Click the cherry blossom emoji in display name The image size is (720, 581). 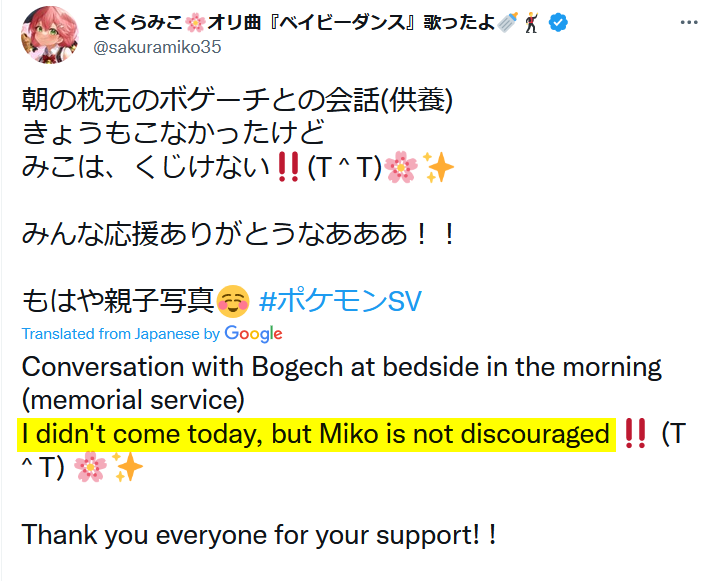point(195,23)
